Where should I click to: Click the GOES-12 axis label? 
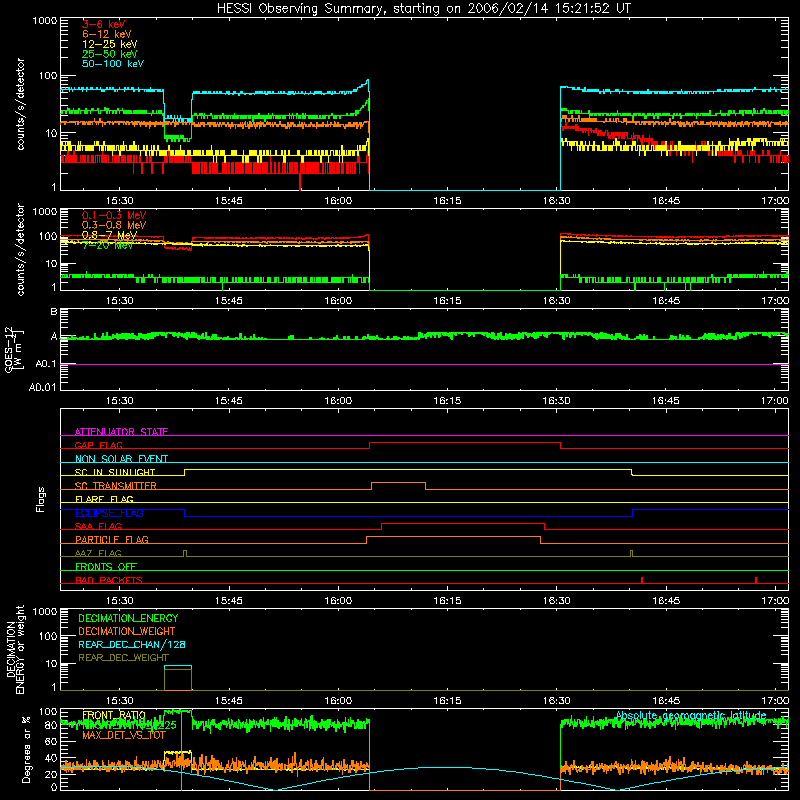[13, 349]
